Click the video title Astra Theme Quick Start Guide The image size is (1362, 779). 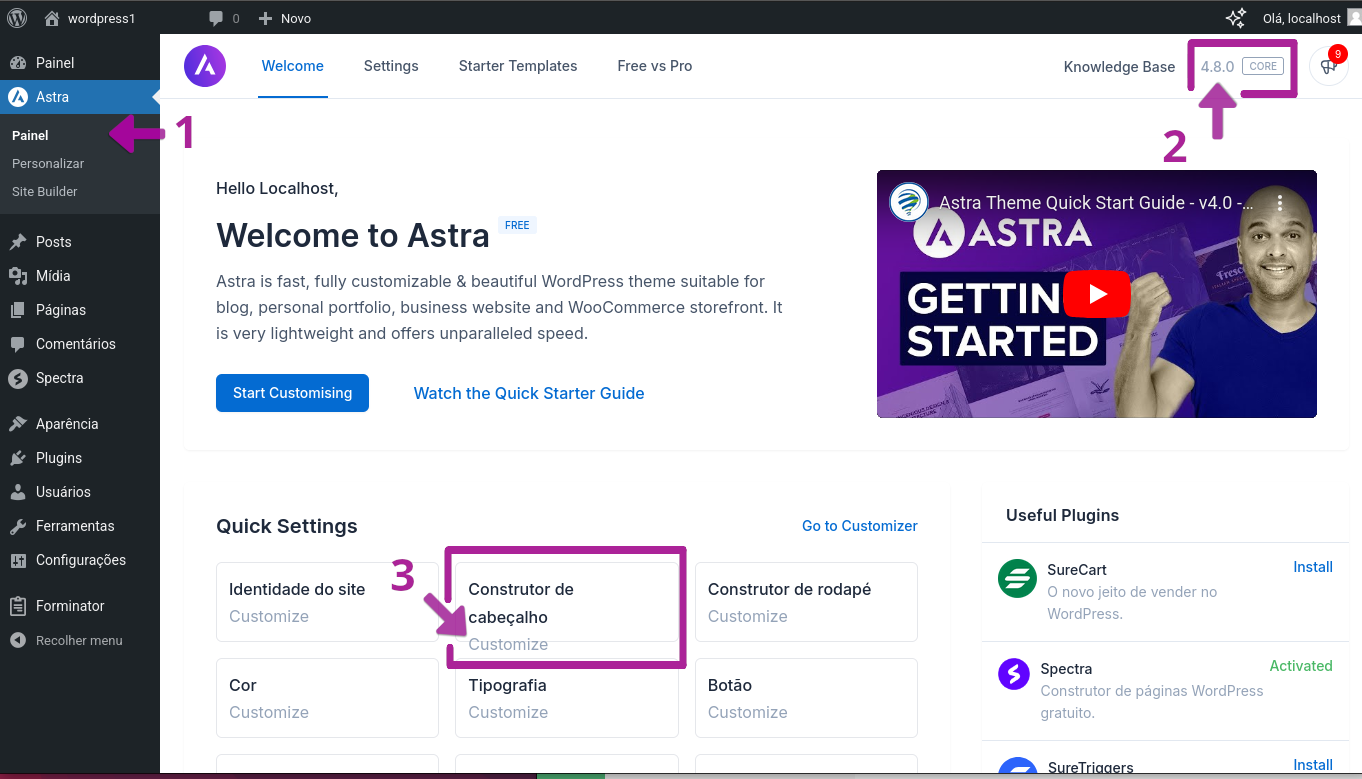point(1096,202)
